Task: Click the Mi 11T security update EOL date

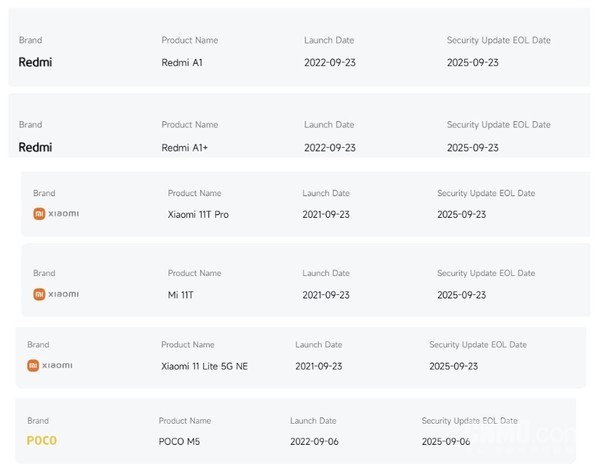Action: click(462, 295)
